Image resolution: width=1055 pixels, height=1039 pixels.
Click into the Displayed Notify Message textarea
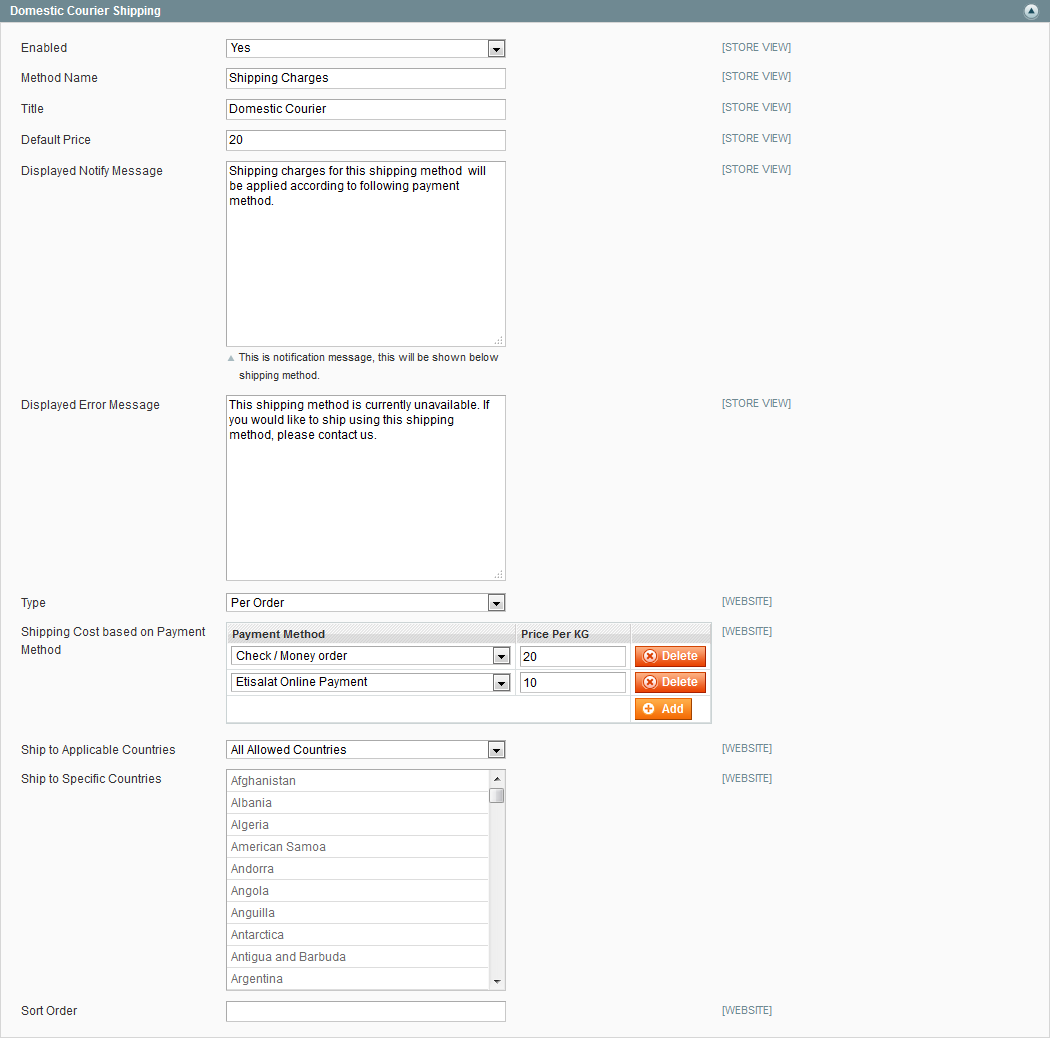pos(365,254)
